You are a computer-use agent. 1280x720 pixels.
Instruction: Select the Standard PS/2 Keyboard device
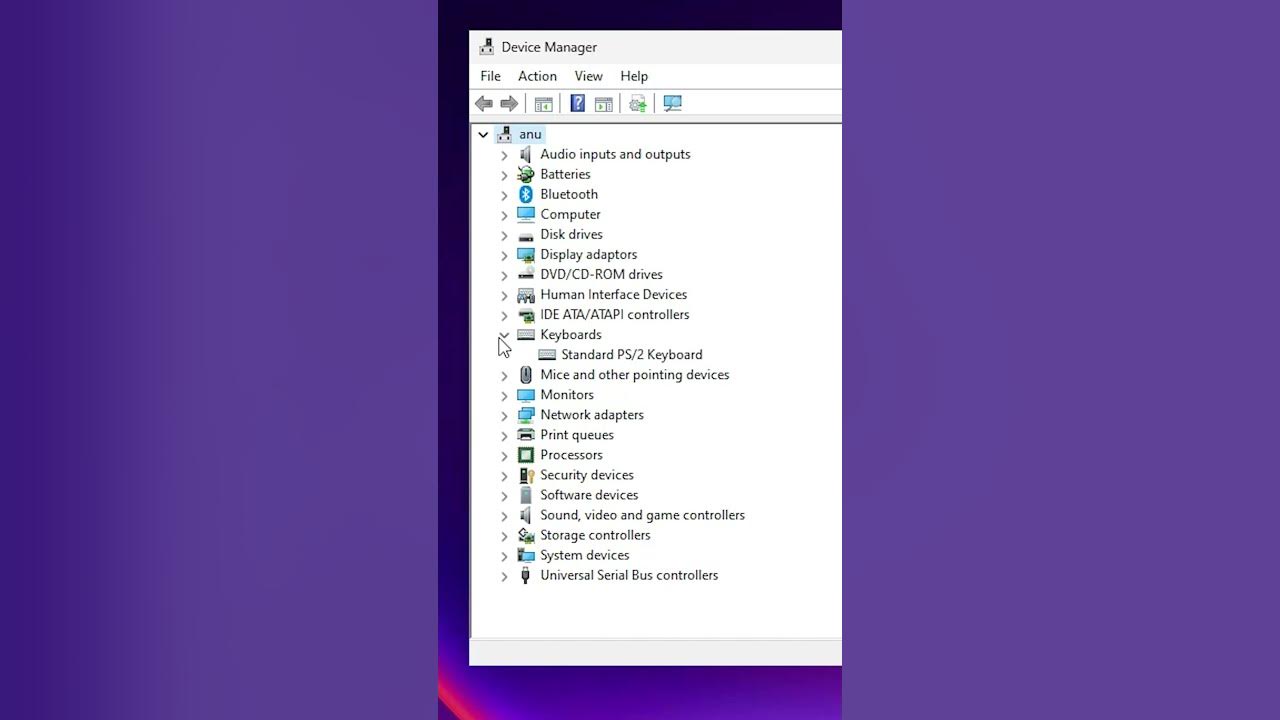632,355
